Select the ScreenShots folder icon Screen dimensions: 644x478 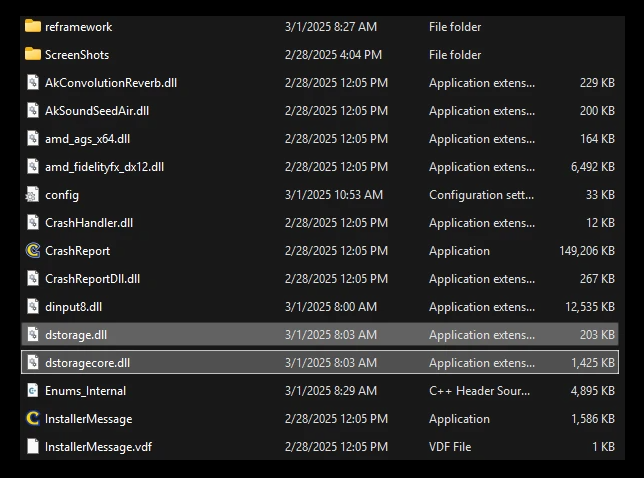(x=32, y=55)
